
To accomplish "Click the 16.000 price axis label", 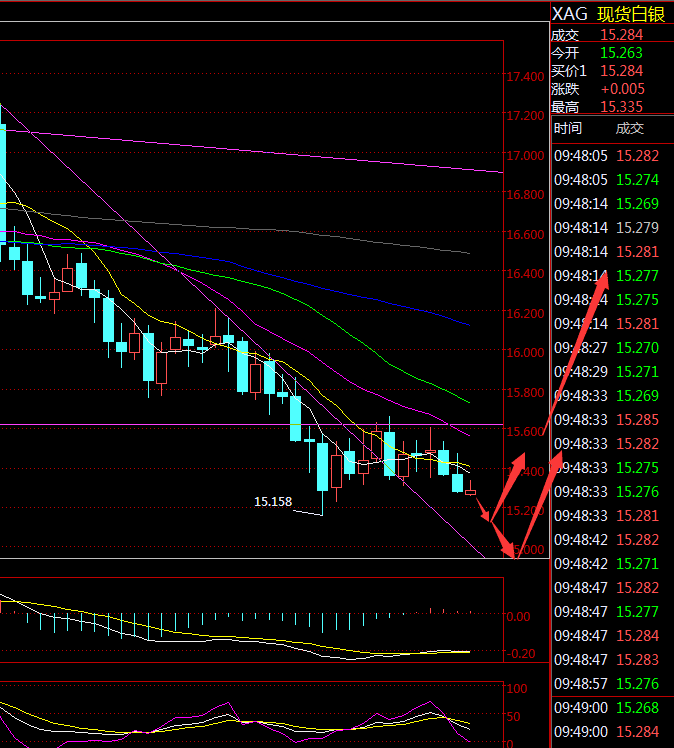I will [x=525, y=353].
